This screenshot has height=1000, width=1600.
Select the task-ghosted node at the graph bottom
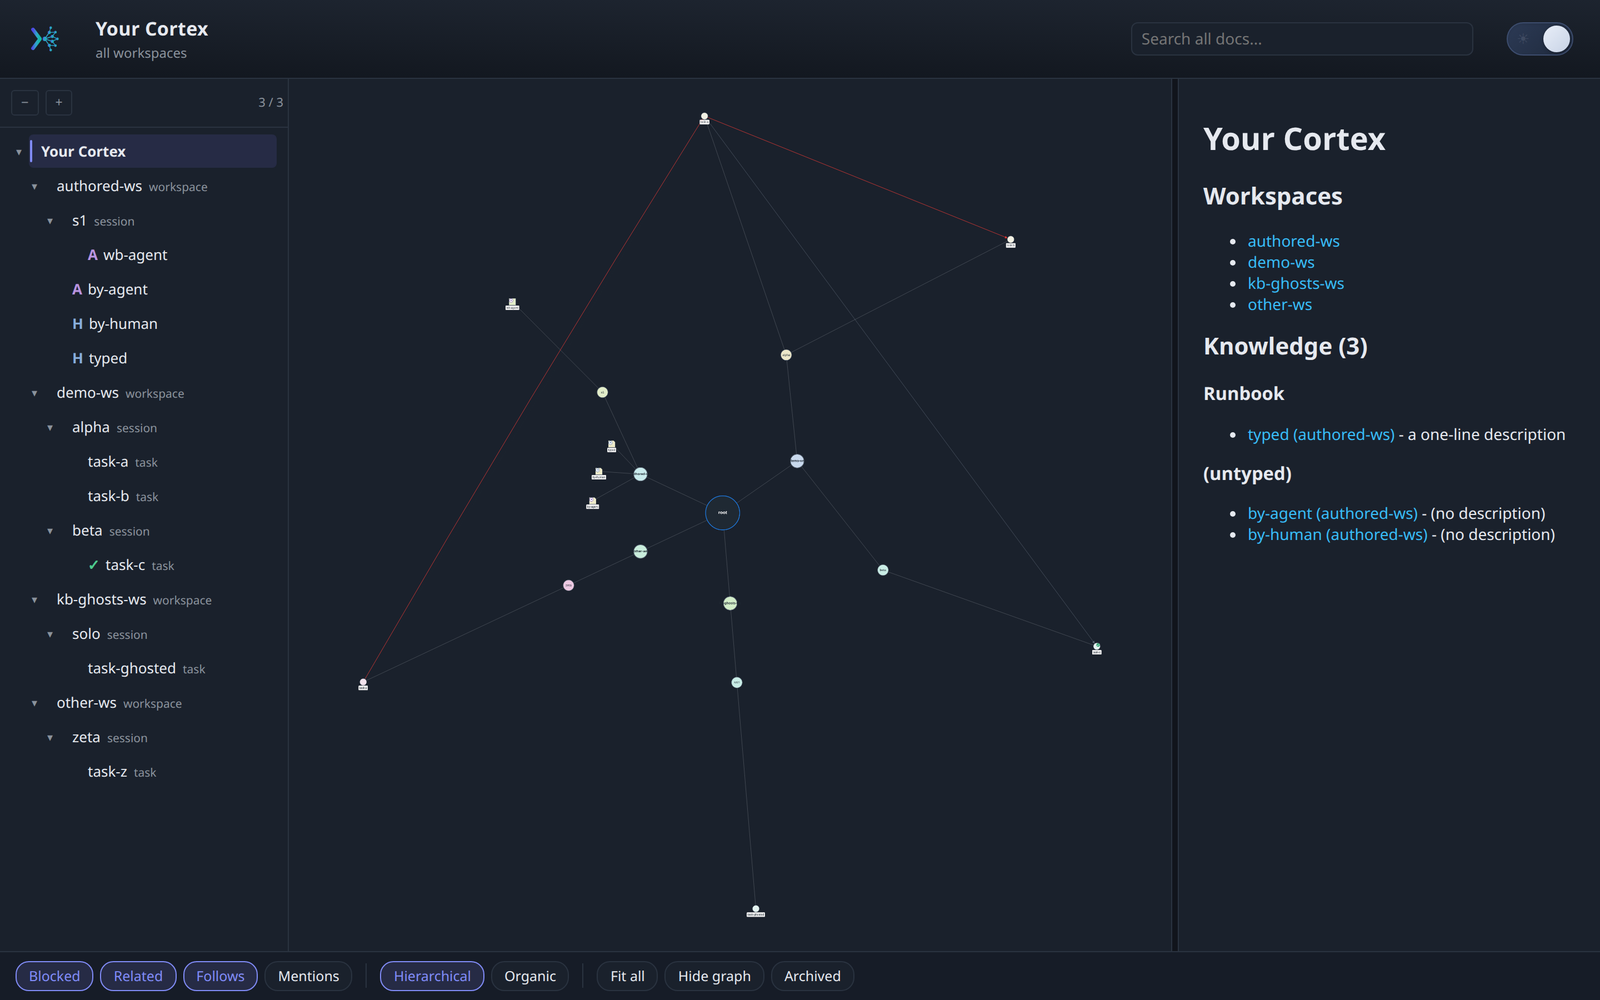[x=755, y=911]
